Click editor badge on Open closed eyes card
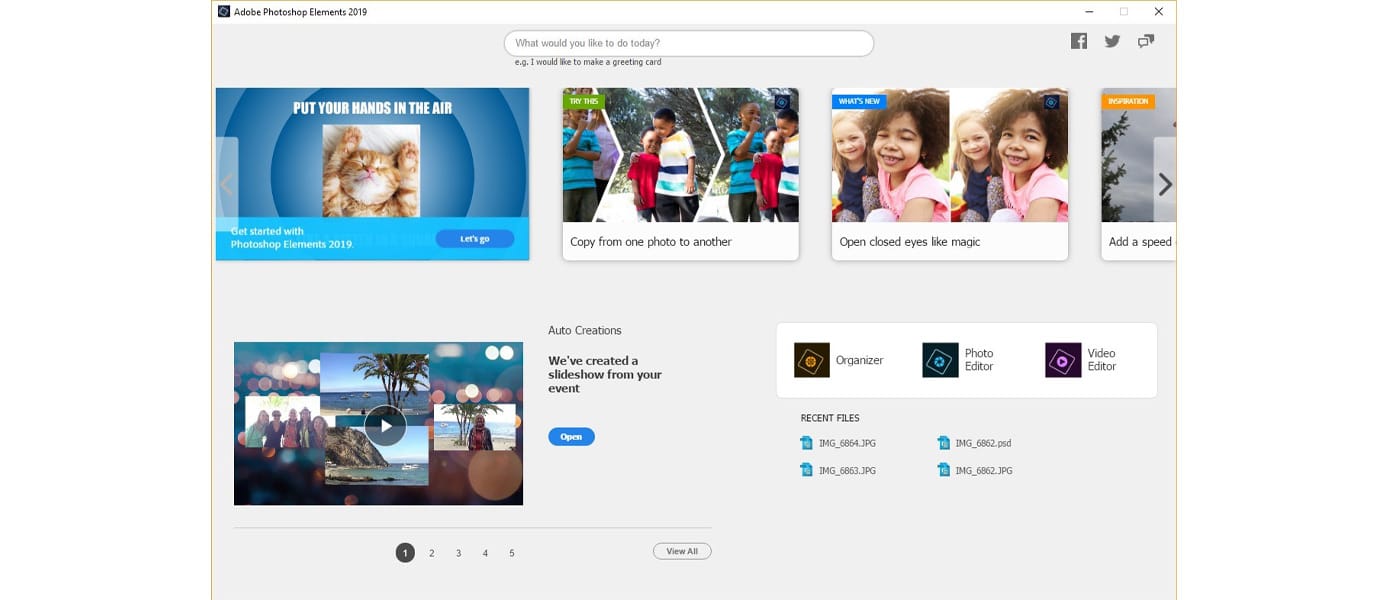 1051,102
